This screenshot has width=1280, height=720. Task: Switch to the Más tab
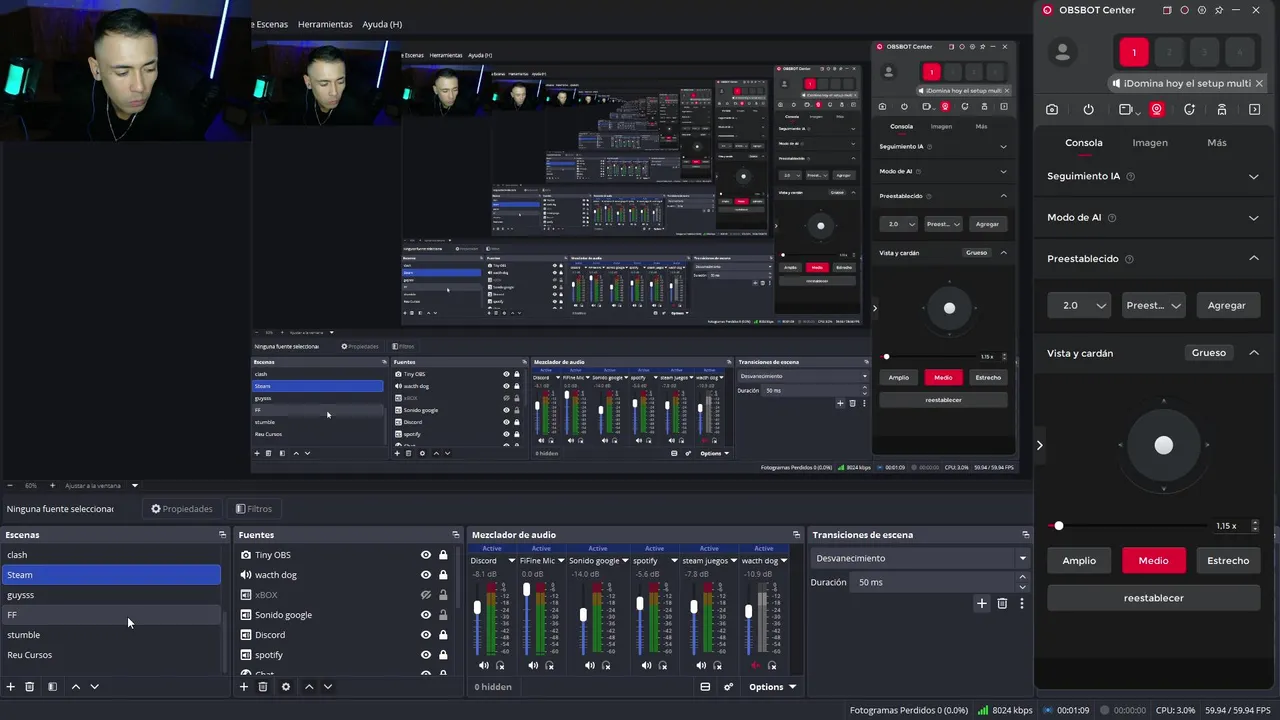(1217, 143)
